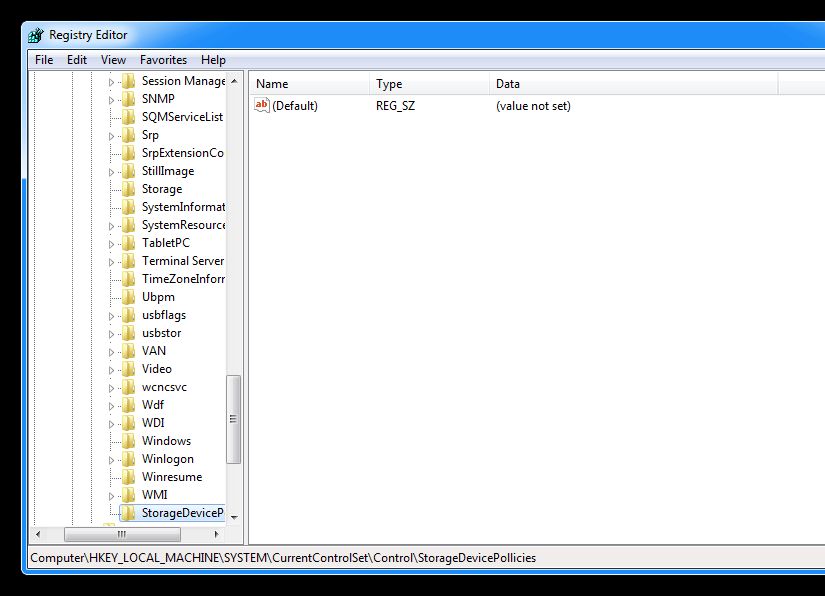825x596 pixels.
Task: Expand the WMI key
Action: (x=111, y=496)
